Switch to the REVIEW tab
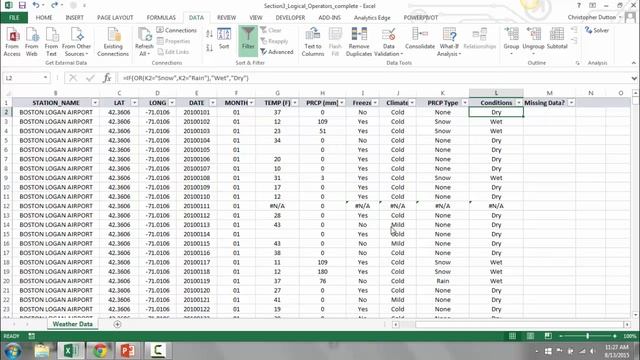This screenshot has height=360, width=640. [227, 18]
